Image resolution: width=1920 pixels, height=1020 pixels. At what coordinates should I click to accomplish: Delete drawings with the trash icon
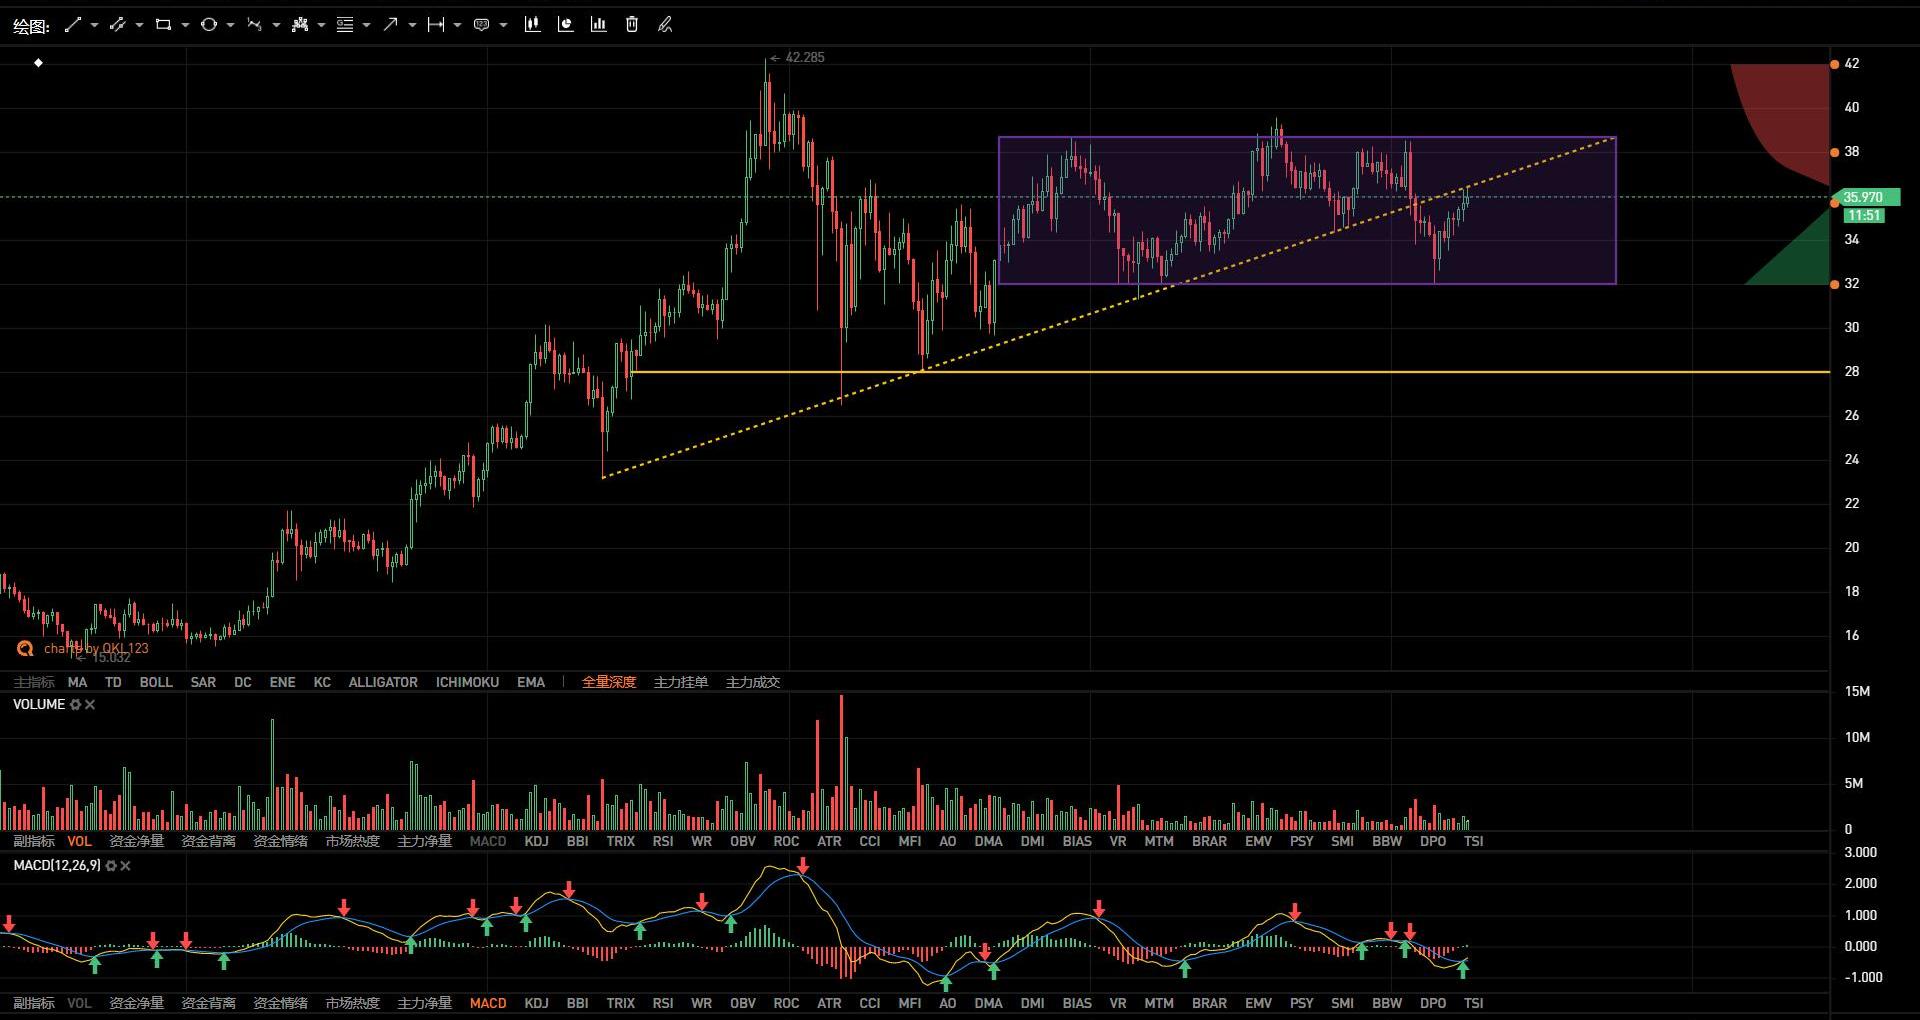(x=632, y=25)
